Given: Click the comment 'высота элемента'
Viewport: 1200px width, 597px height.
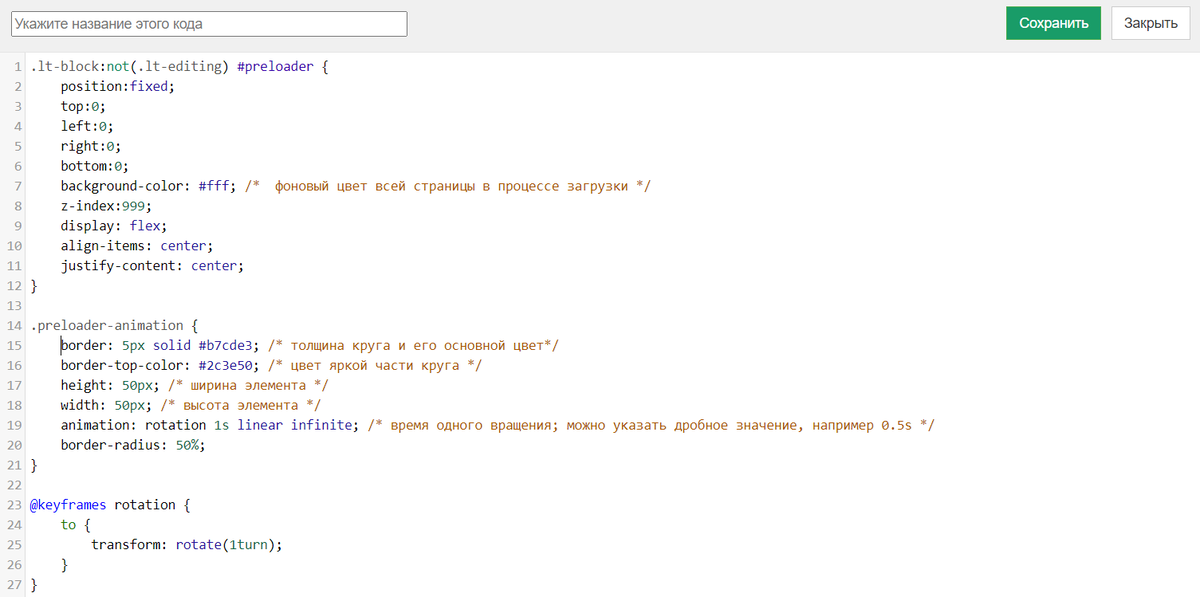Looking at the screenshot, I should pos(241,405).
